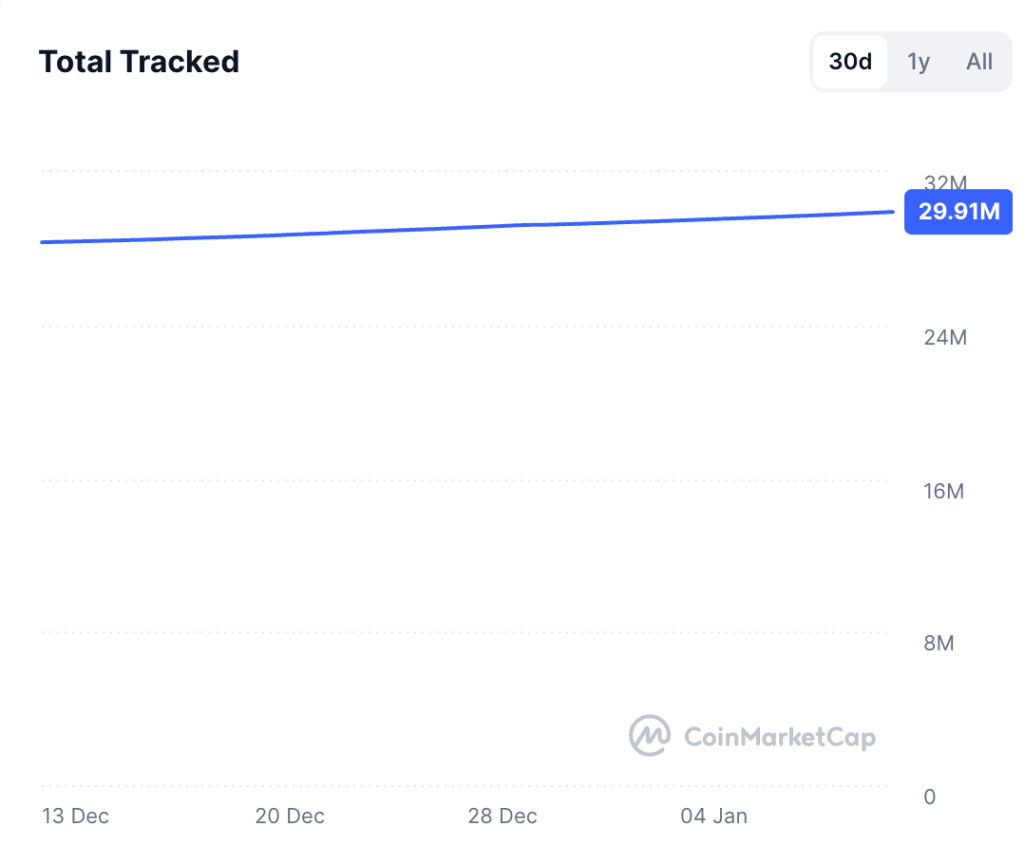Click the 28 Dec date label
This screenshot has width=1024, height=864.
pyautogui.click(x=502, y=816)
